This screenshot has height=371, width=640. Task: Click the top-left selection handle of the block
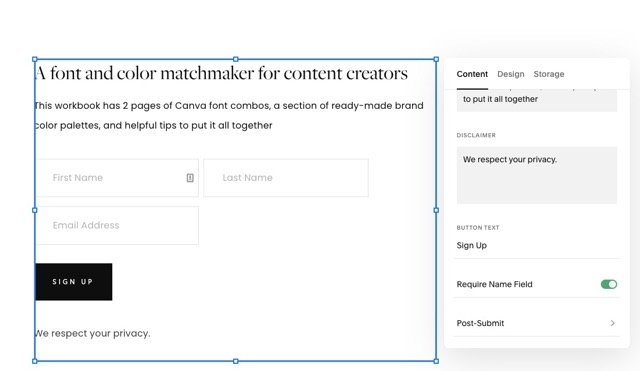click(x=35, y=59)
